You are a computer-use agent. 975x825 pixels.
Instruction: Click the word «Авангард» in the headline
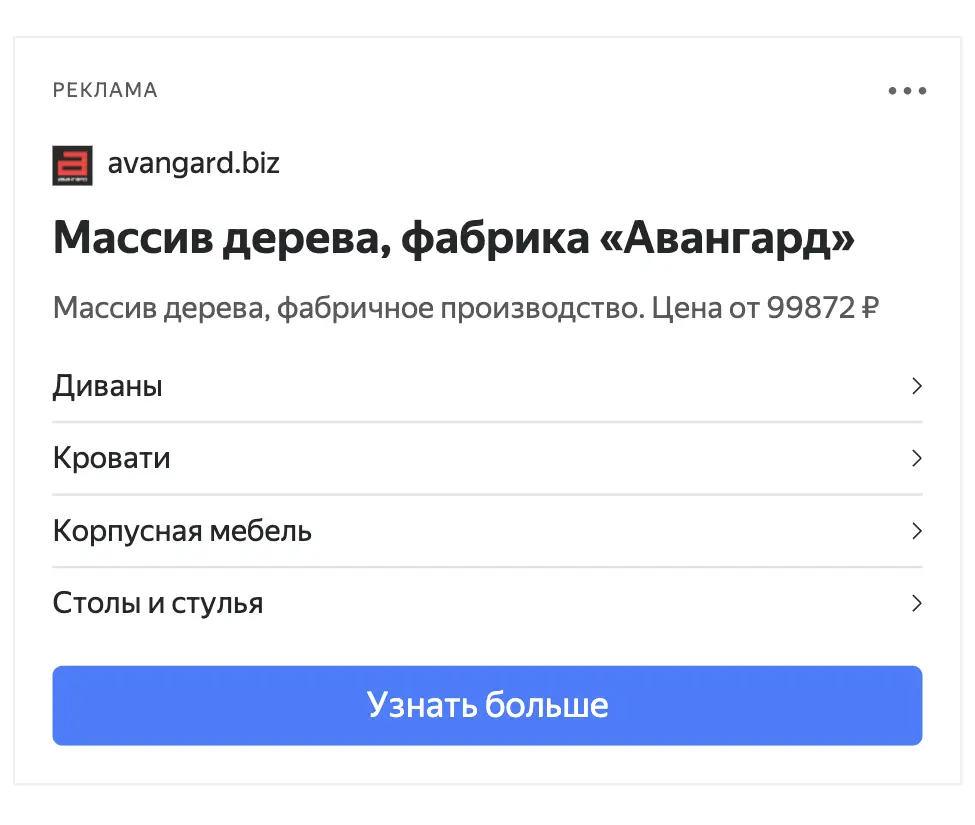point(727,239)
